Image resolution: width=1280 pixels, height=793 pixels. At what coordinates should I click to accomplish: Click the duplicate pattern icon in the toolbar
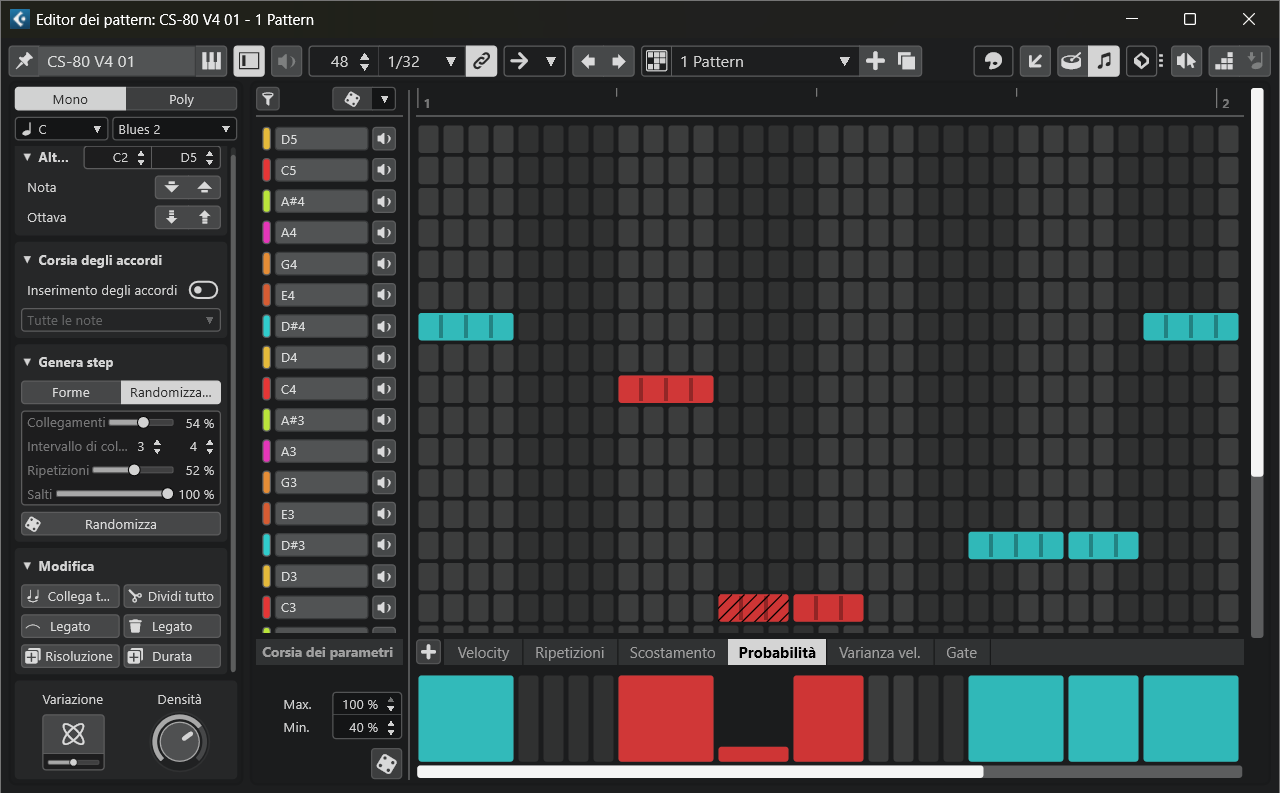pos(906,61)
